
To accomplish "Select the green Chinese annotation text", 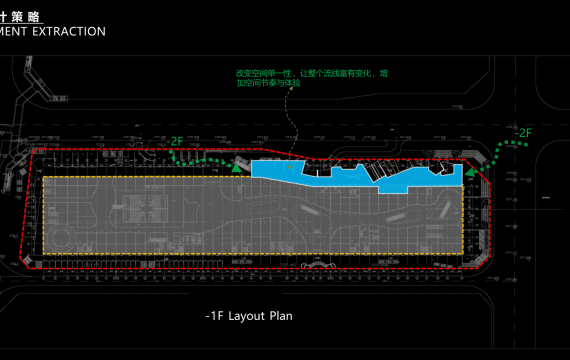I will [x=312, y=78].
